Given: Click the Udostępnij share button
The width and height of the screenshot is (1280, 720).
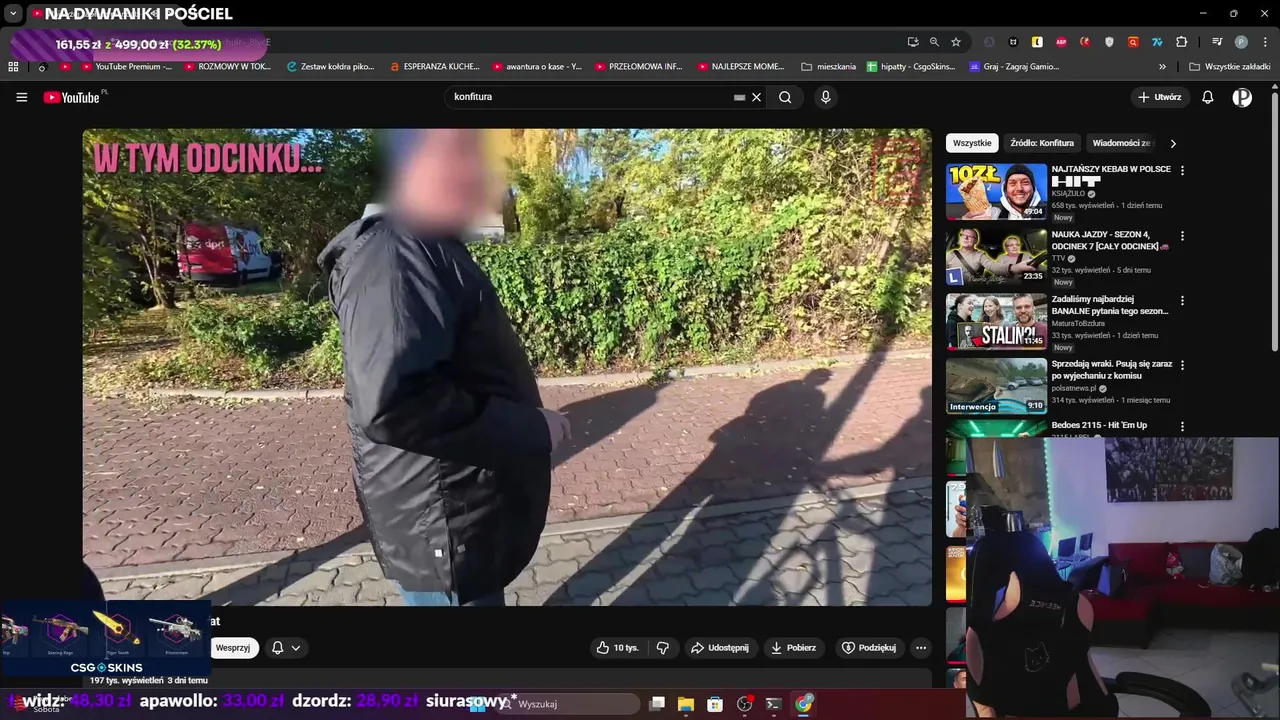Looking at the screenshot, I should 720,648.
